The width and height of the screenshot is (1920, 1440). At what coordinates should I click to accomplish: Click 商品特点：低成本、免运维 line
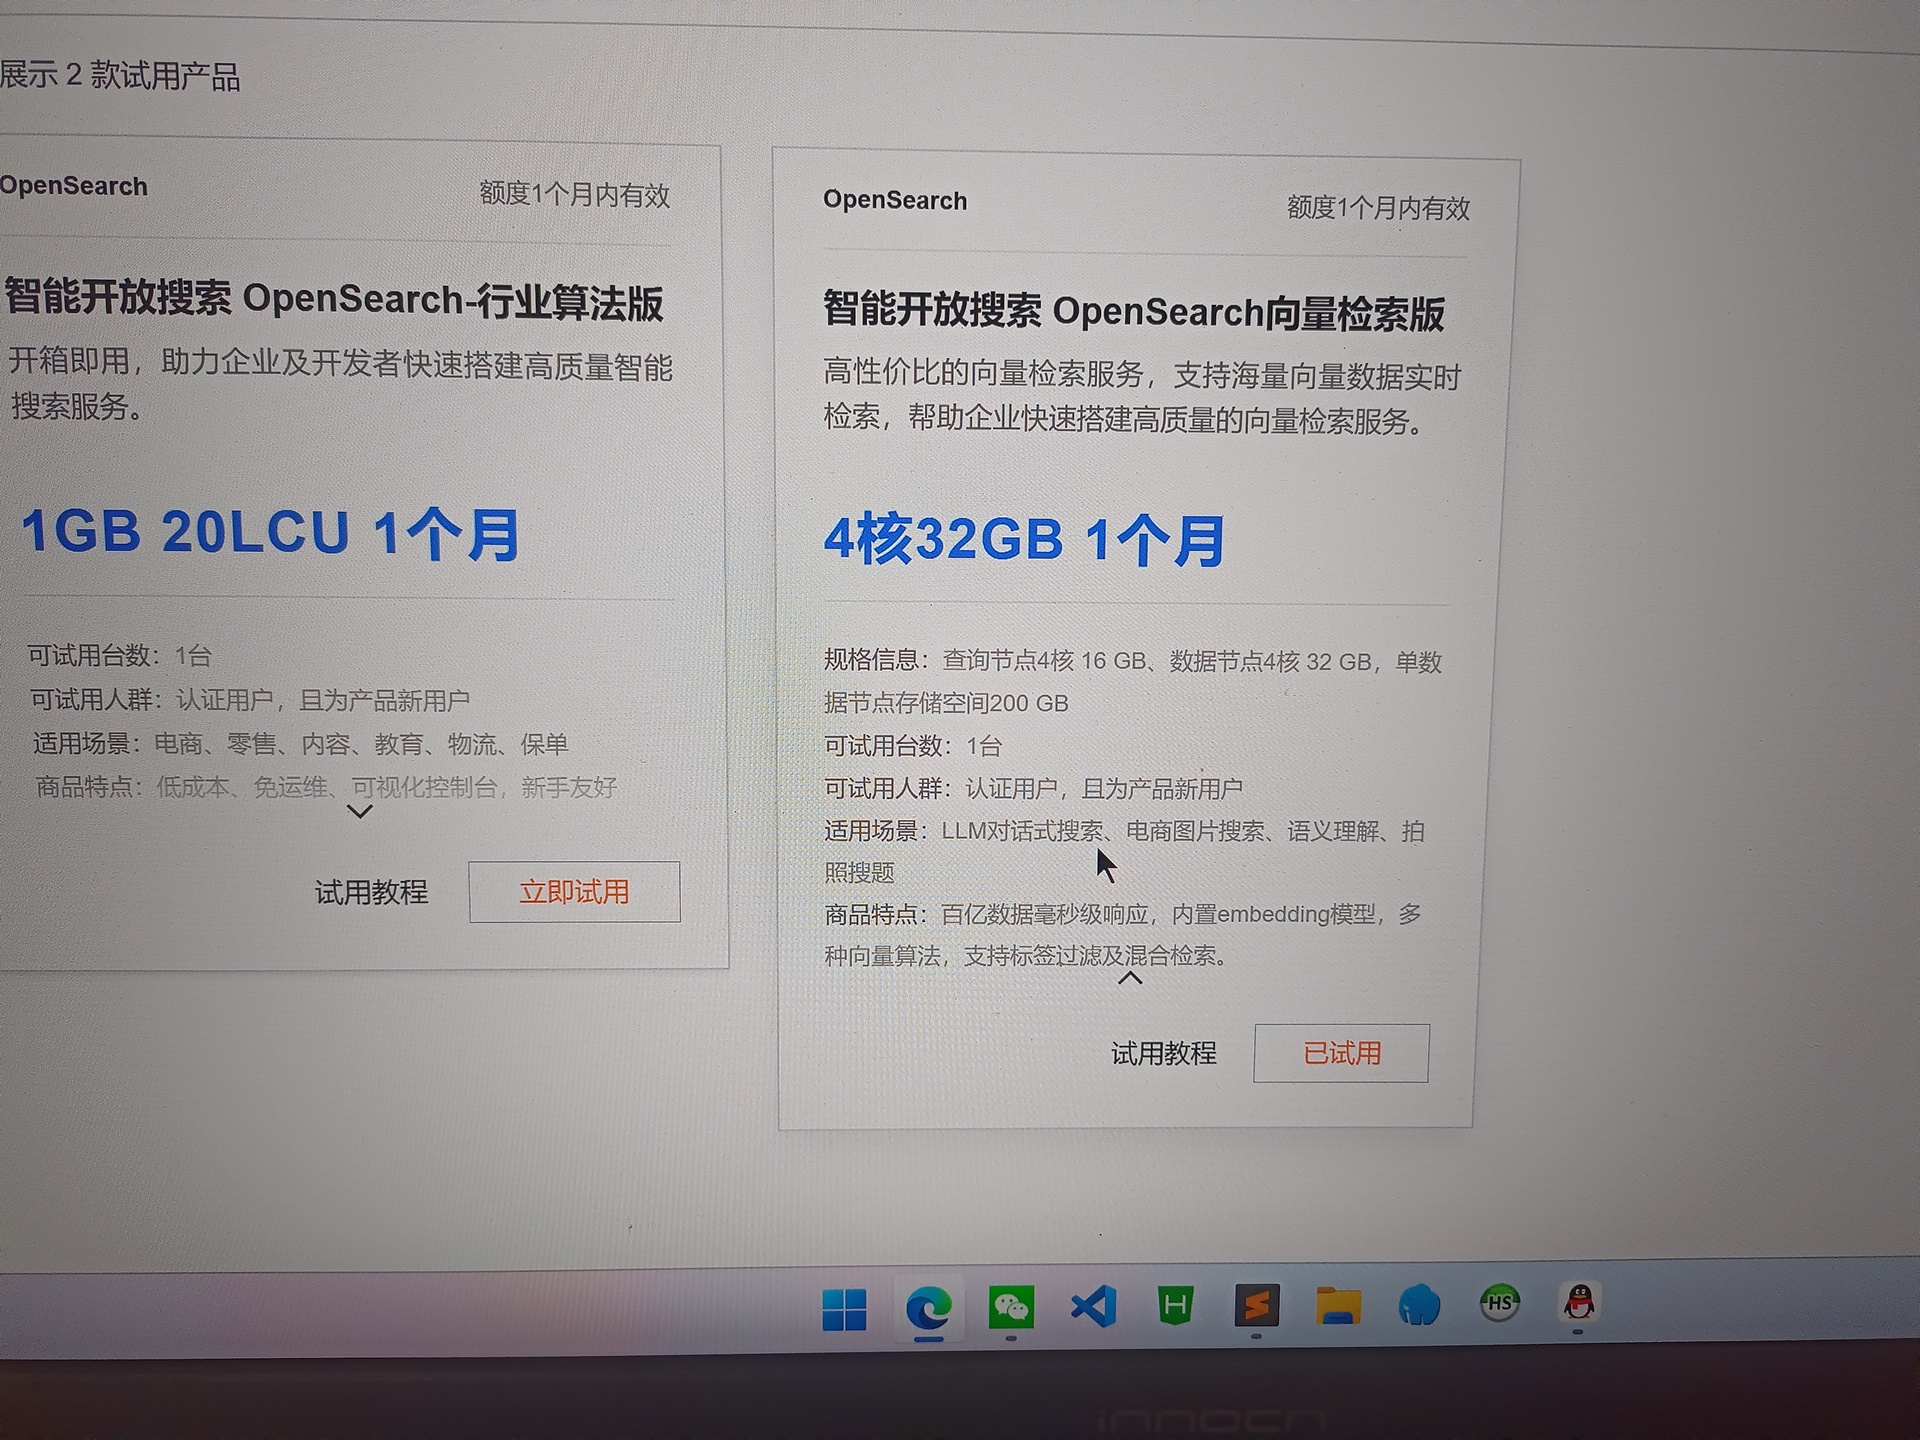326,787
